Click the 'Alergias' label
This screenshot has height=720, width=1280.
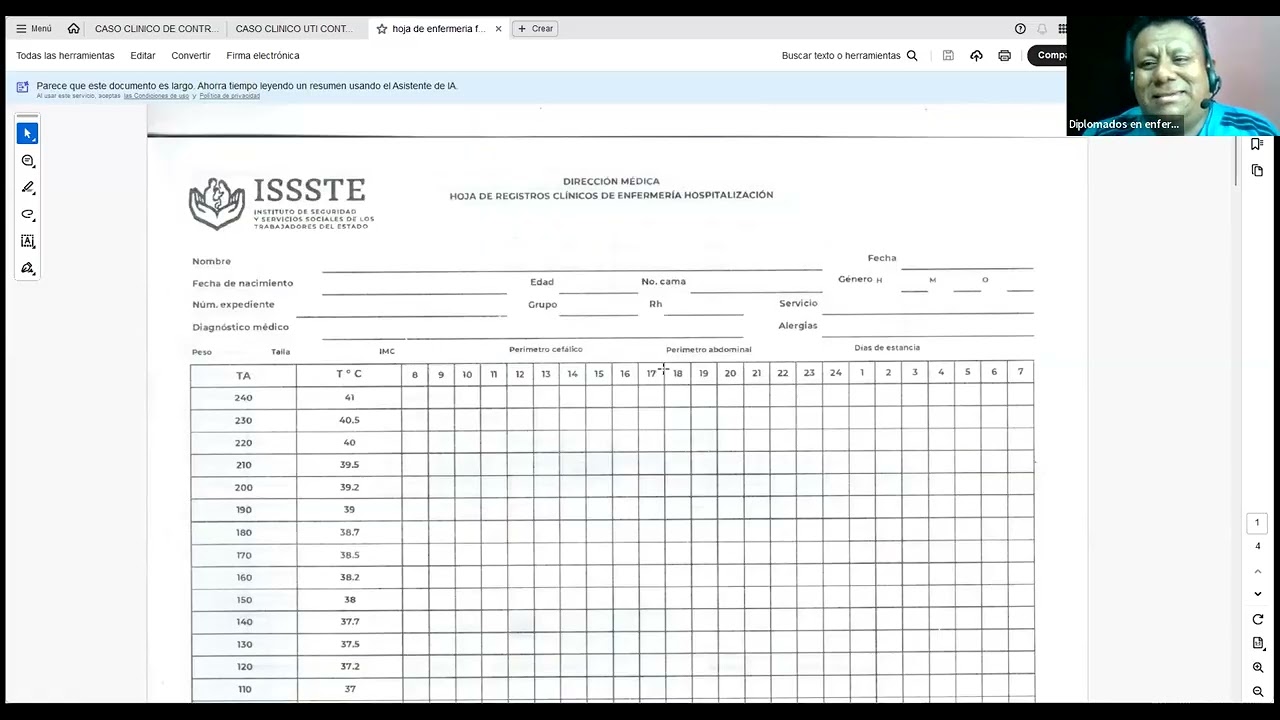[x=797, y=326]
